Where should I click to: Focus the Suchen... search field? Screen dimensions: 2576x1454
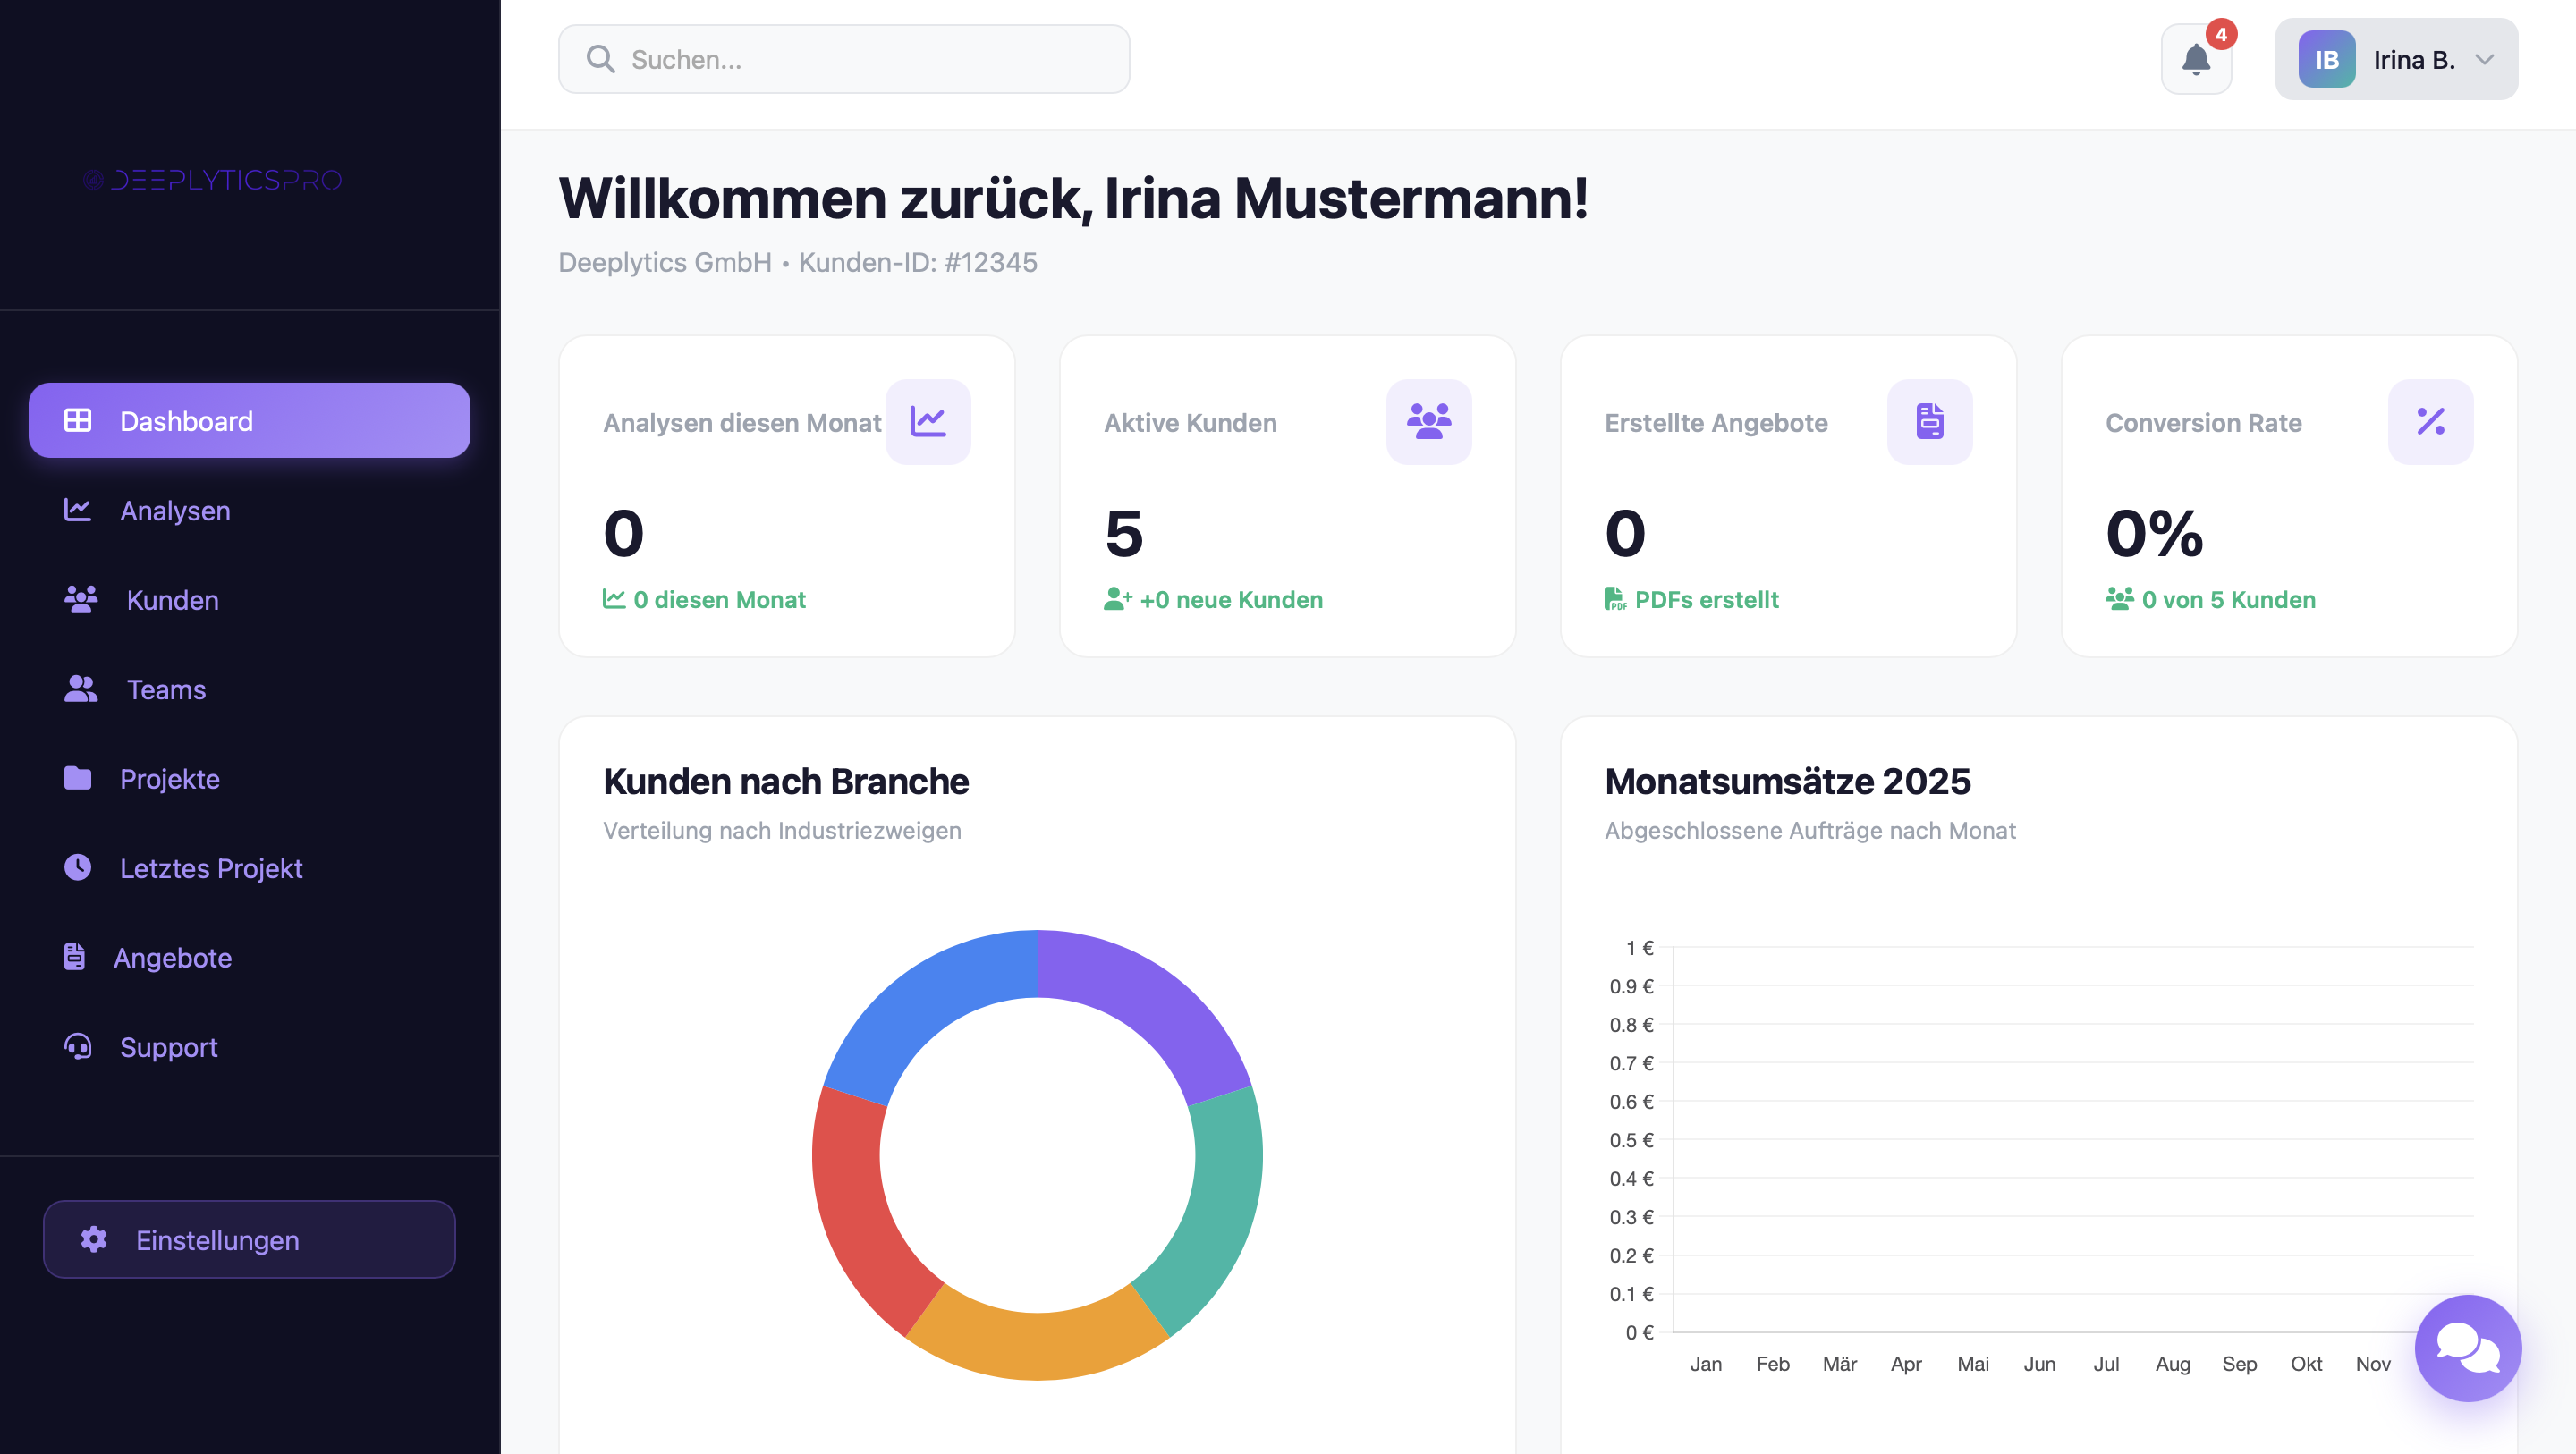[x=844, y=59]
